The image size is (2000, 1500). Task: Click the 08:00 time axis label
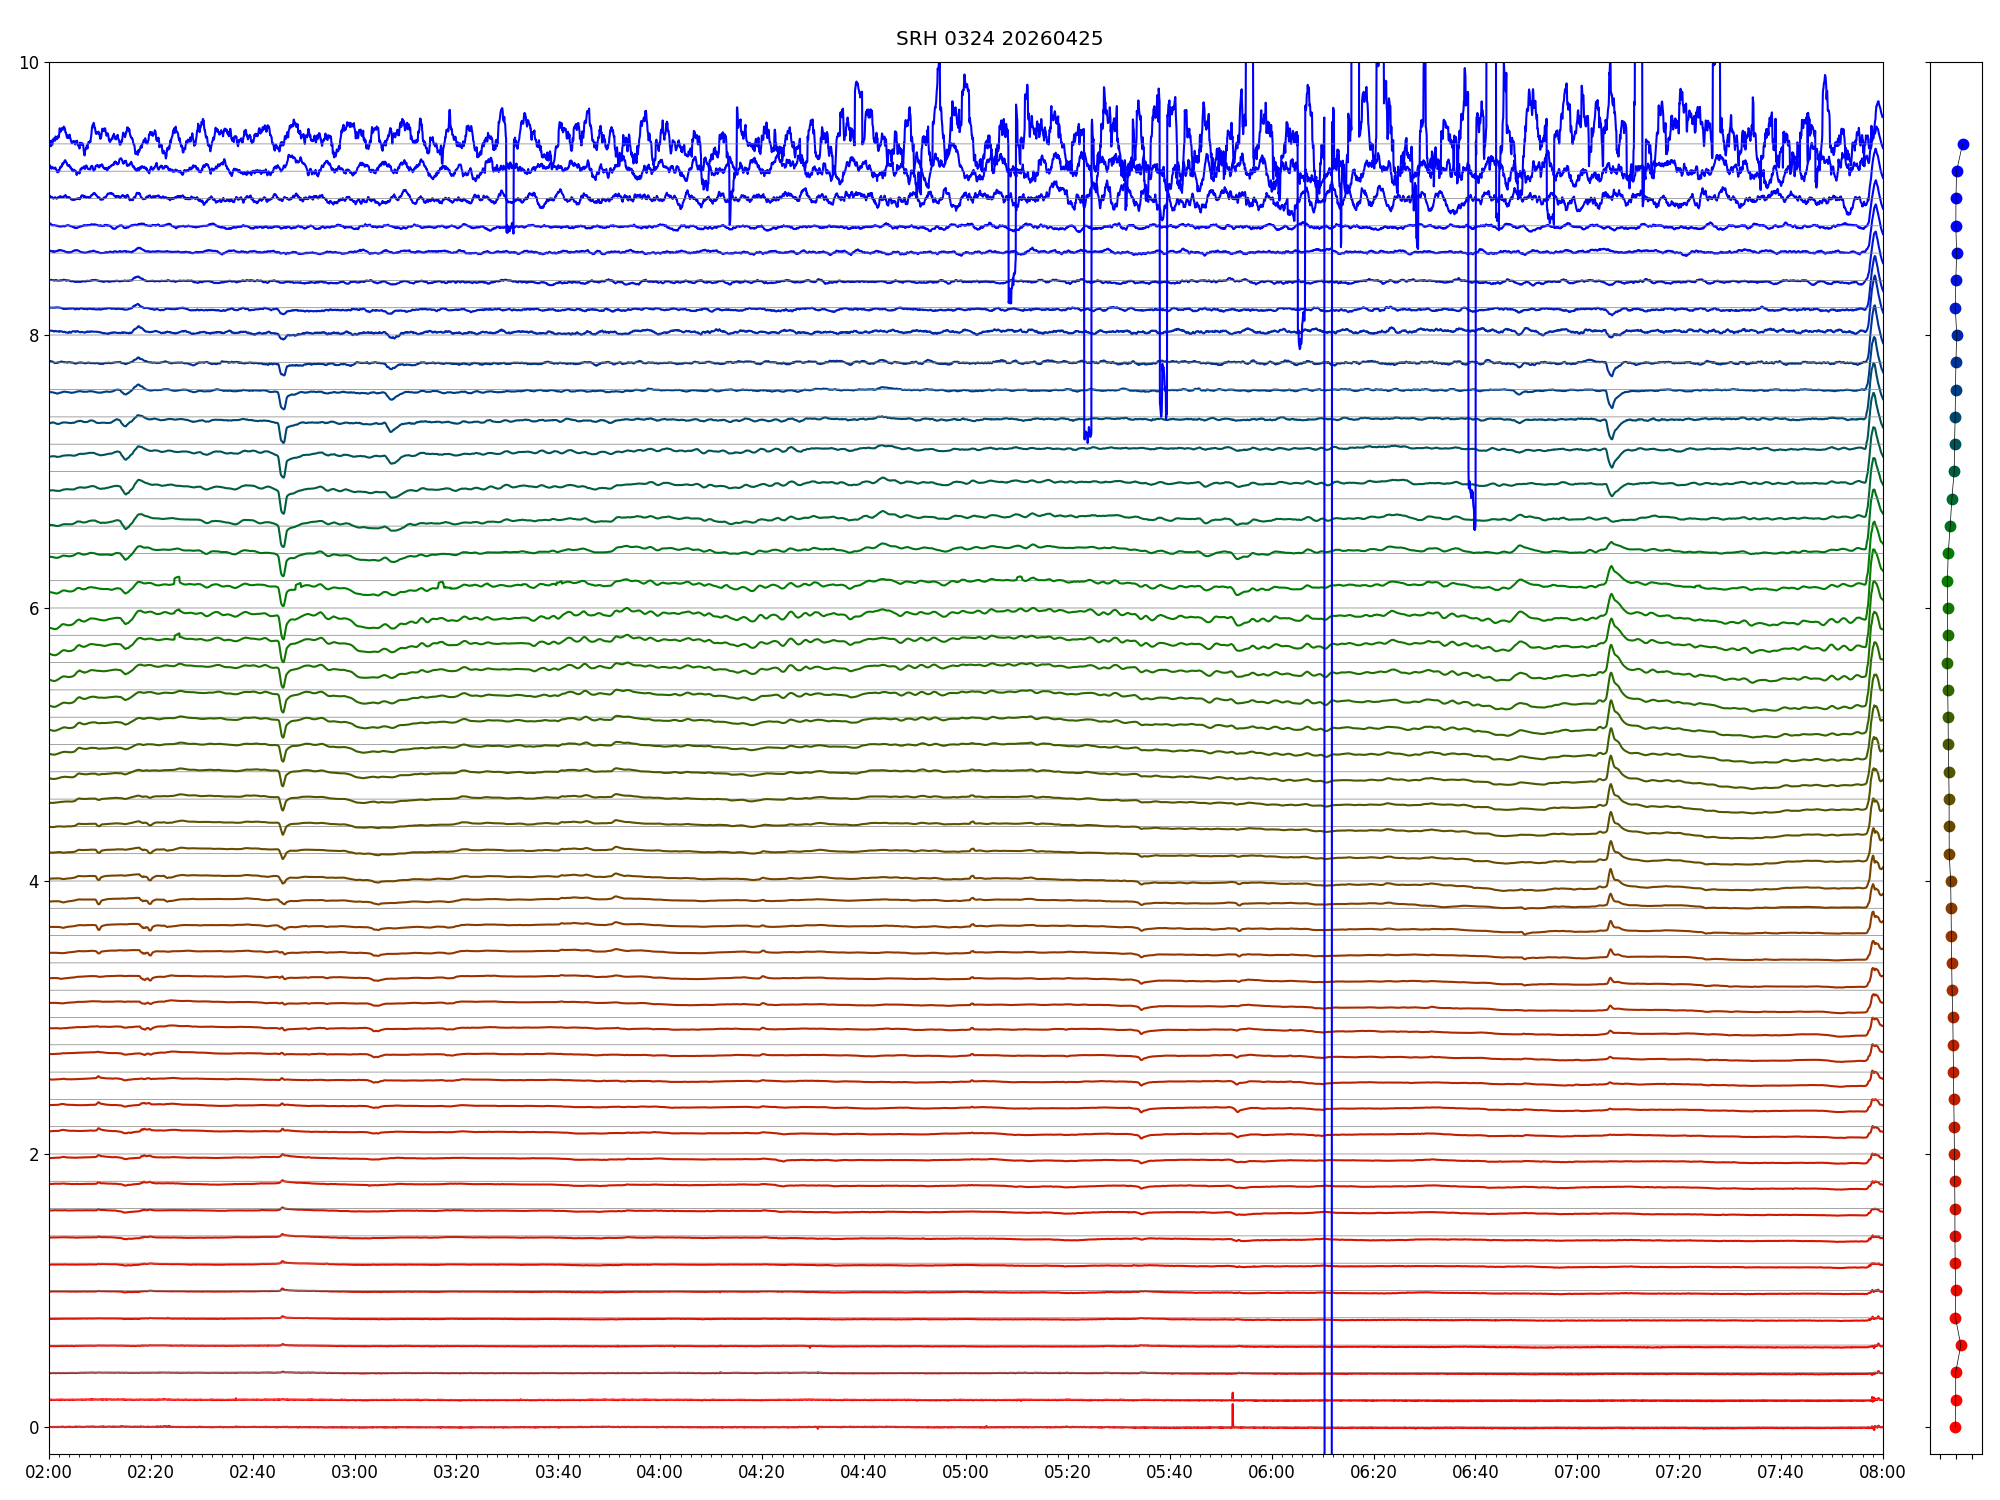pos(1883,1472)
